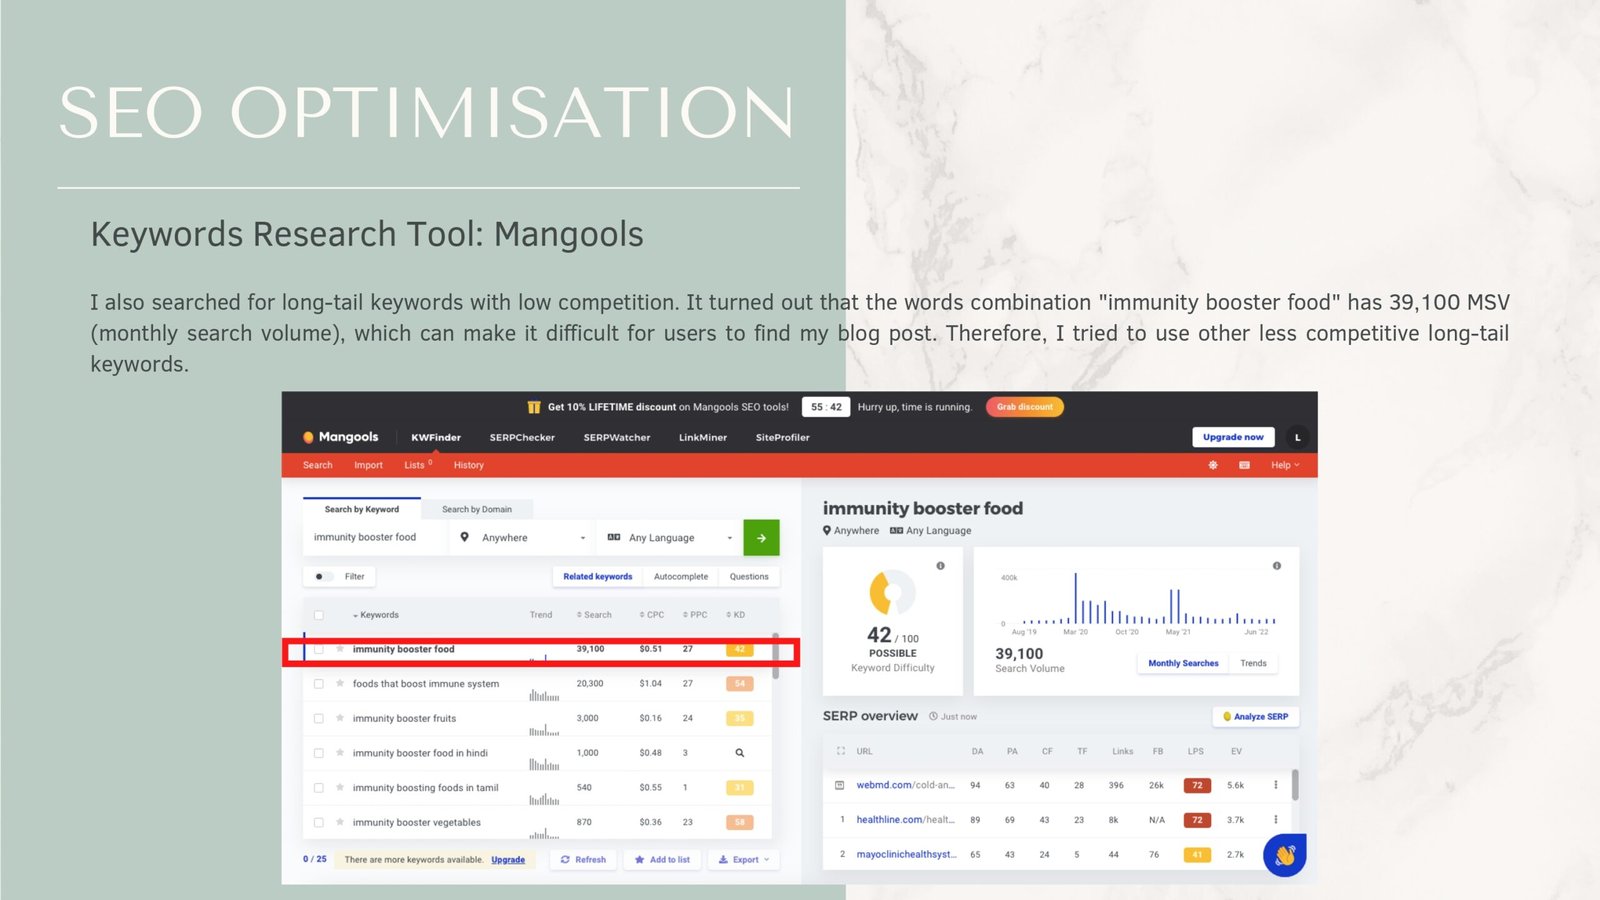Star the immunity booster food keyword

click(x=340, y=649)
